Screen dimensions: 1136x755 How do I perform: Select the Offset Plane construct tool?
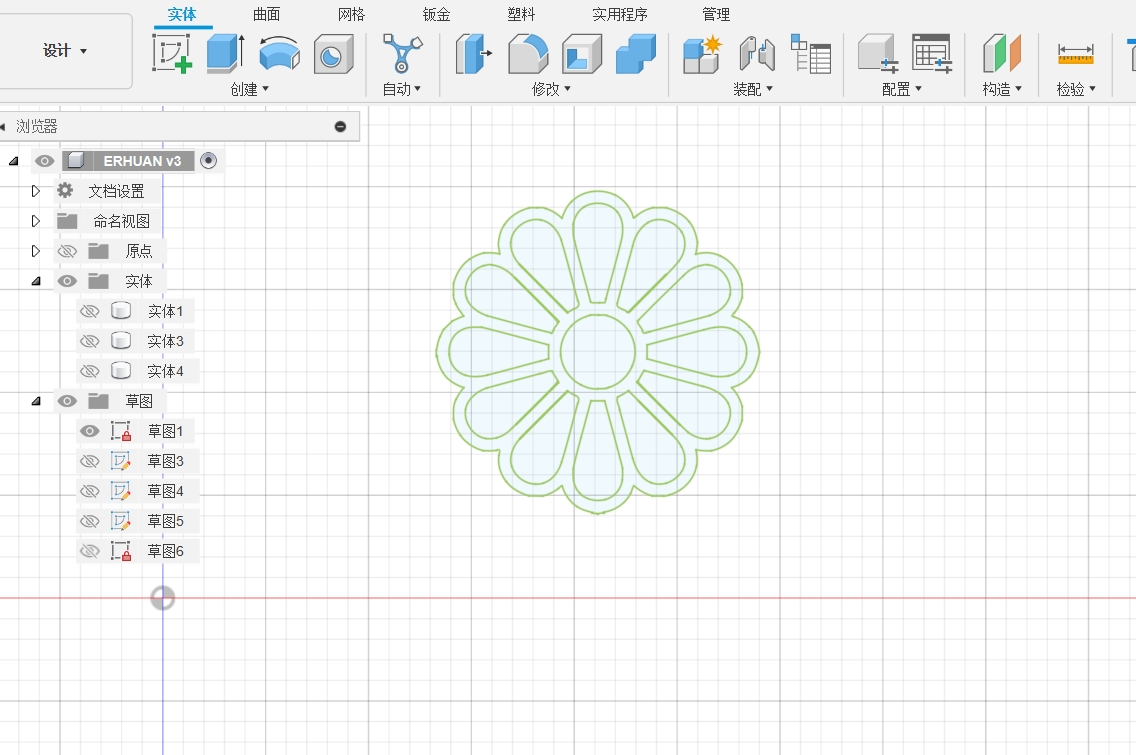pyautogui.click(x=1002, y=54)
